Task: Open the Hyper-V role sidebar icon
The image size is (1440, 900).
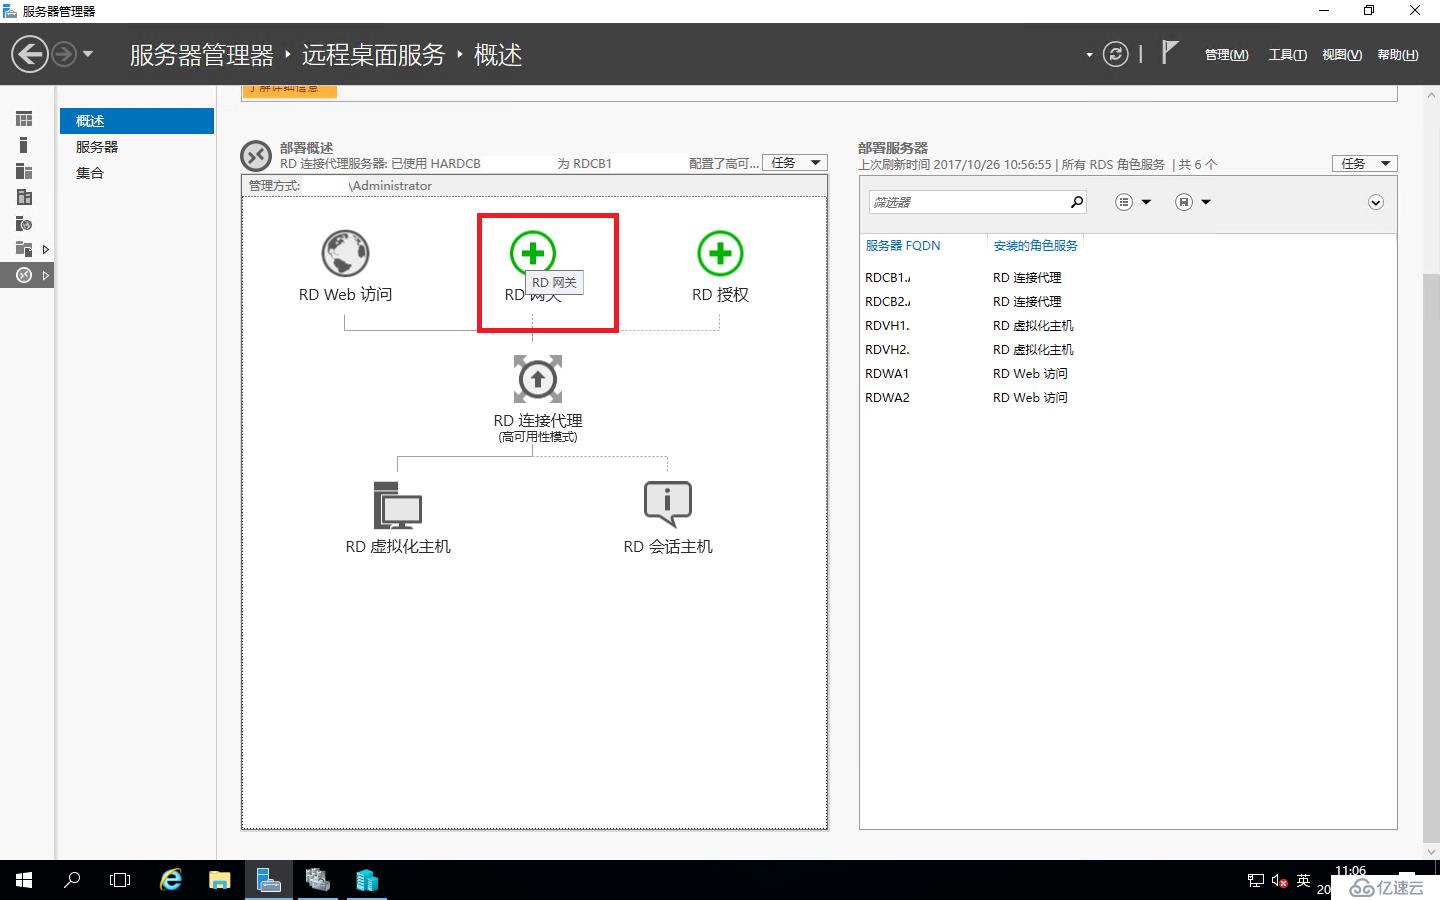Action: pyautogui.click(x=24, y=197)
